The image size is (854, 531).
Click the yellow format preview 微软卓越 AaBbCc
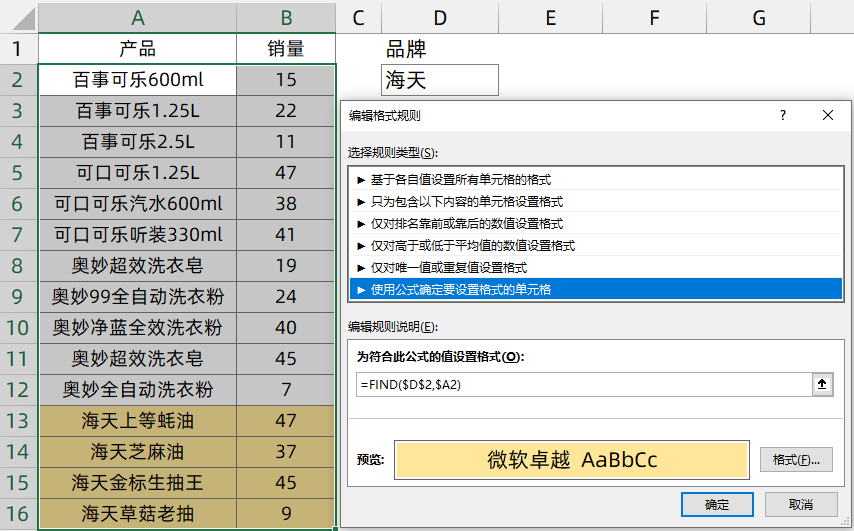click(572, 460)
